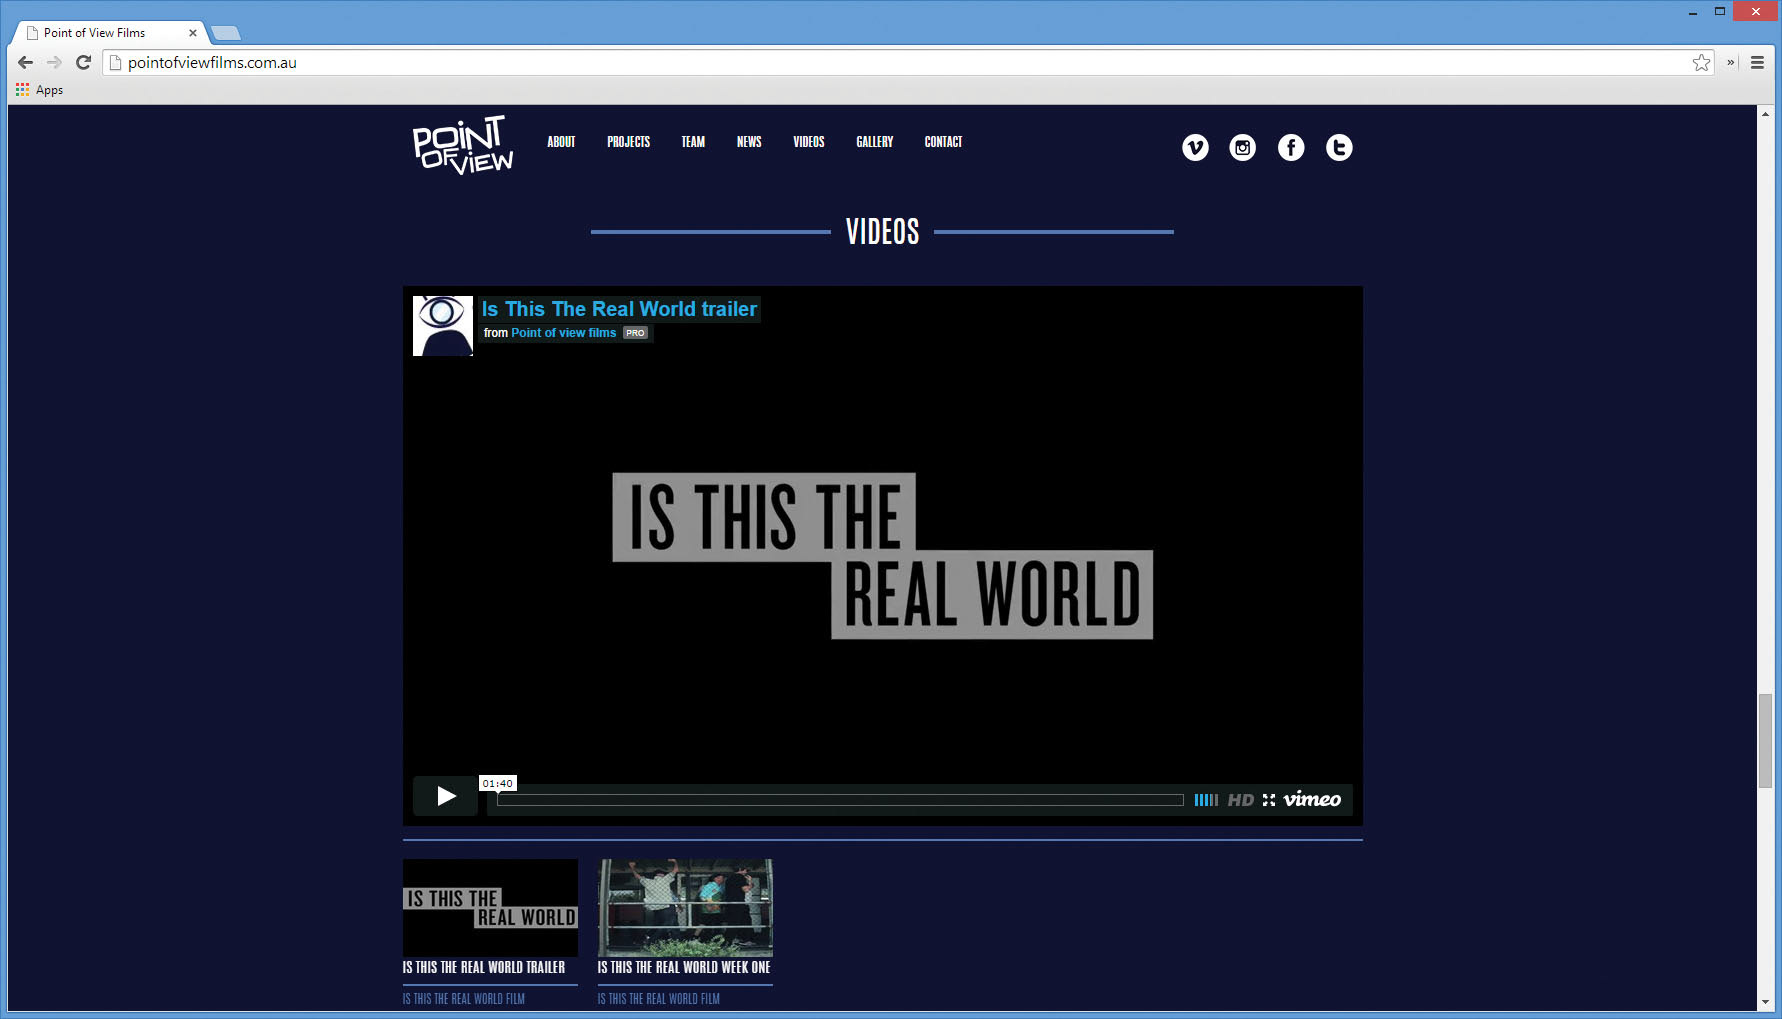Click the PRO badge next to author
The image size is (1782, 1019).
635,333
